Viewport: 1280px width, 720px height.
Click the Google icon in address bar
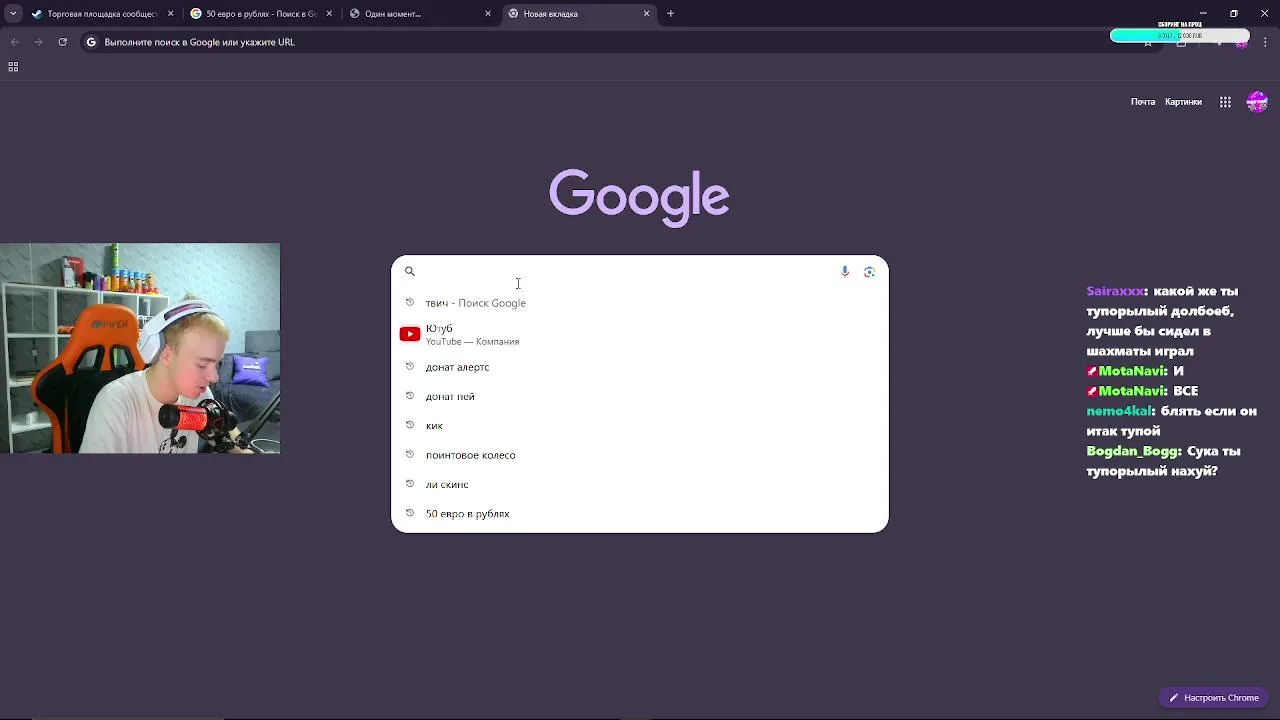(91, 42)
